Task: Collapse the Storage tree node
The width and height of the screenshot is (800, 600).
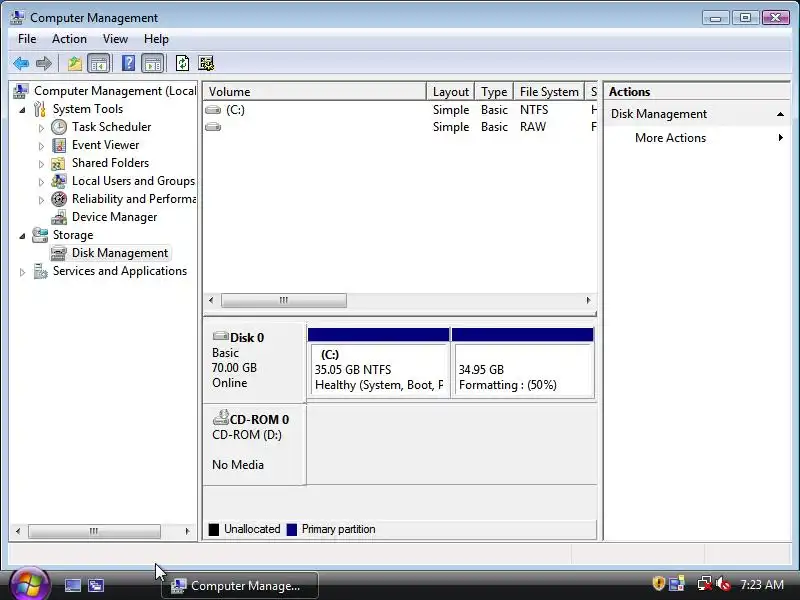Action: pos(22,236)
